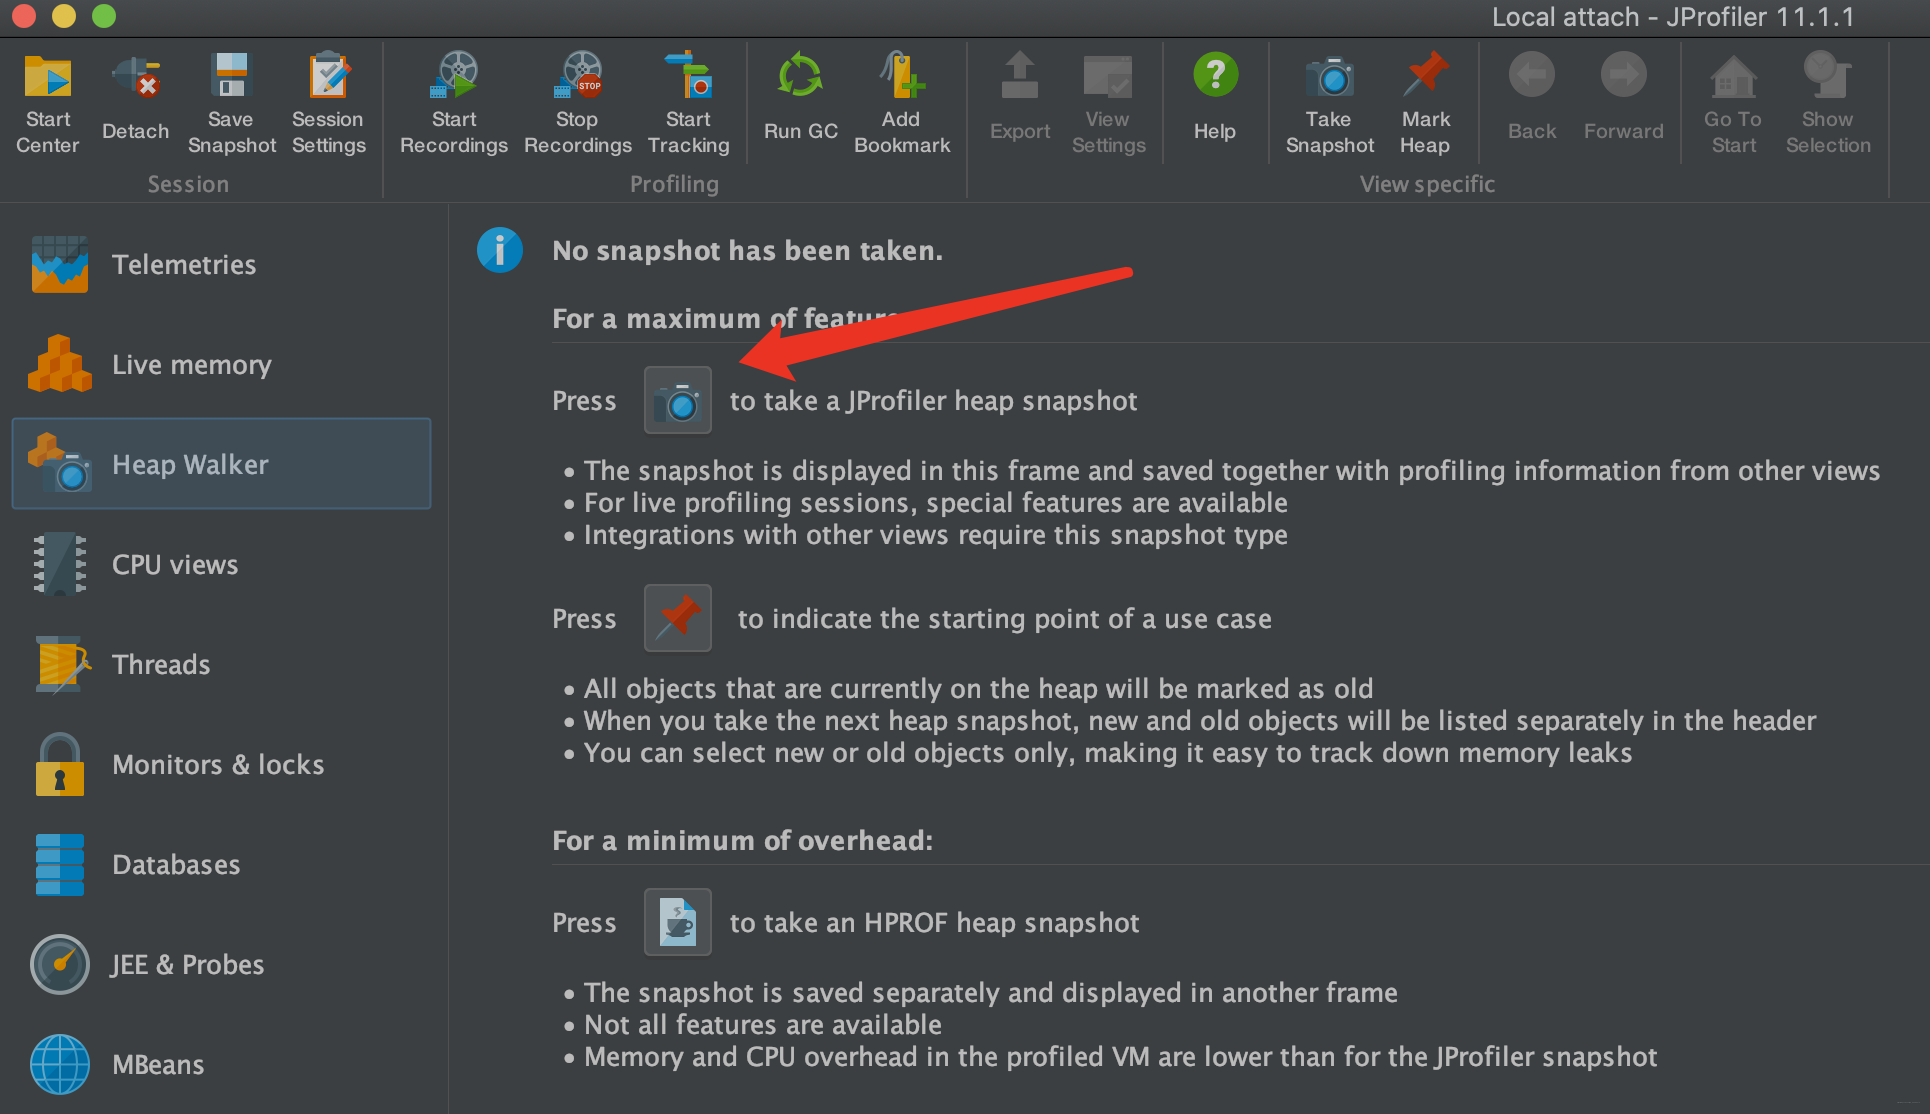Open Session Settings

(328, 104)
